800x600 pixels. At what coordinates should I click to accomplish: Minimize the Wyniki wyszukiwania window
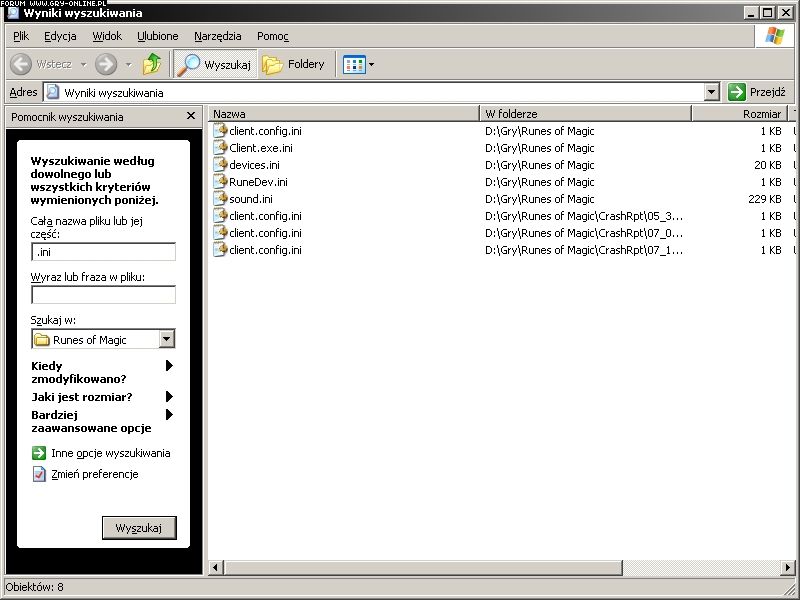750,13
